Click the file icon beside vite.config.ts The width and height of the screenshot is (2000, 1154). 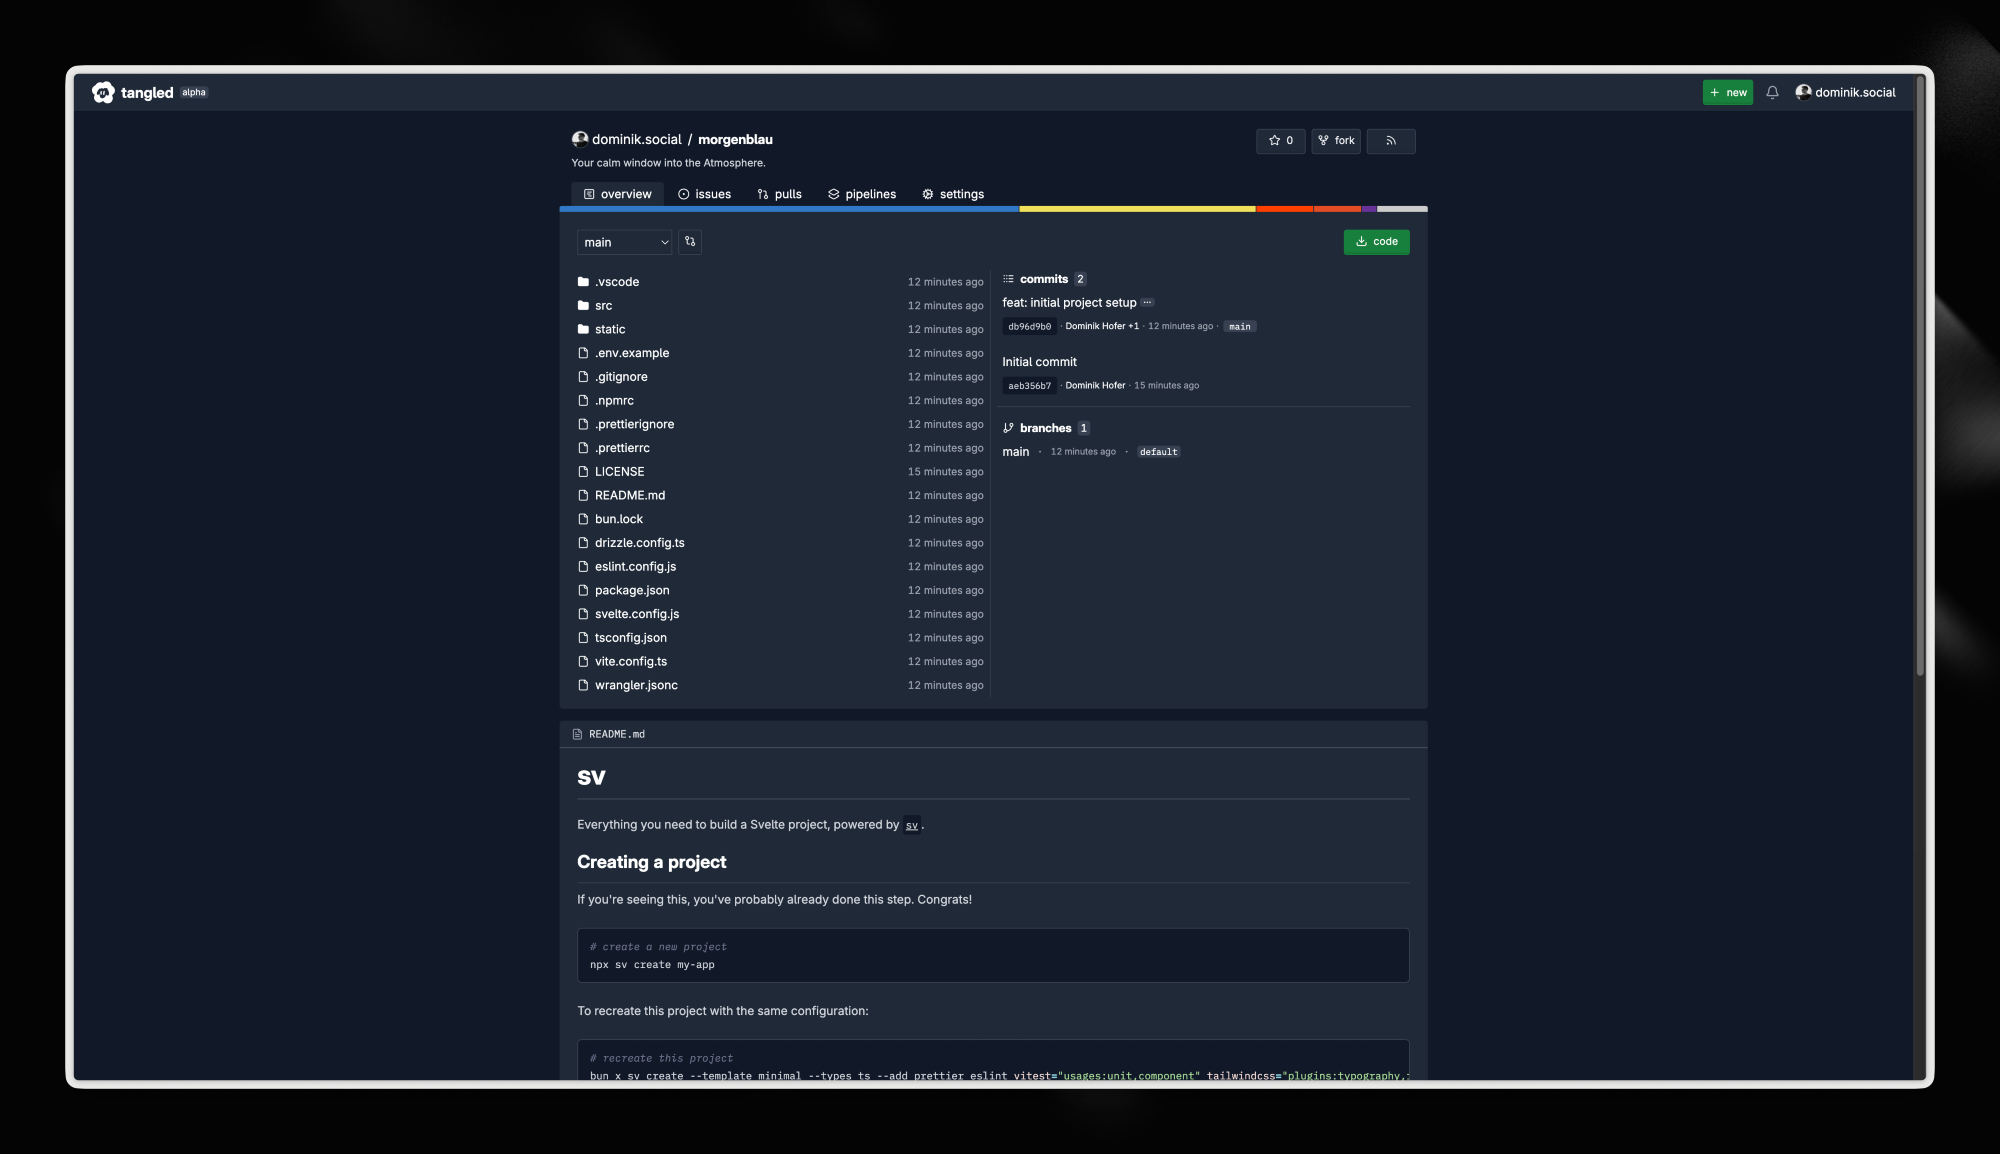click(583, 662)
